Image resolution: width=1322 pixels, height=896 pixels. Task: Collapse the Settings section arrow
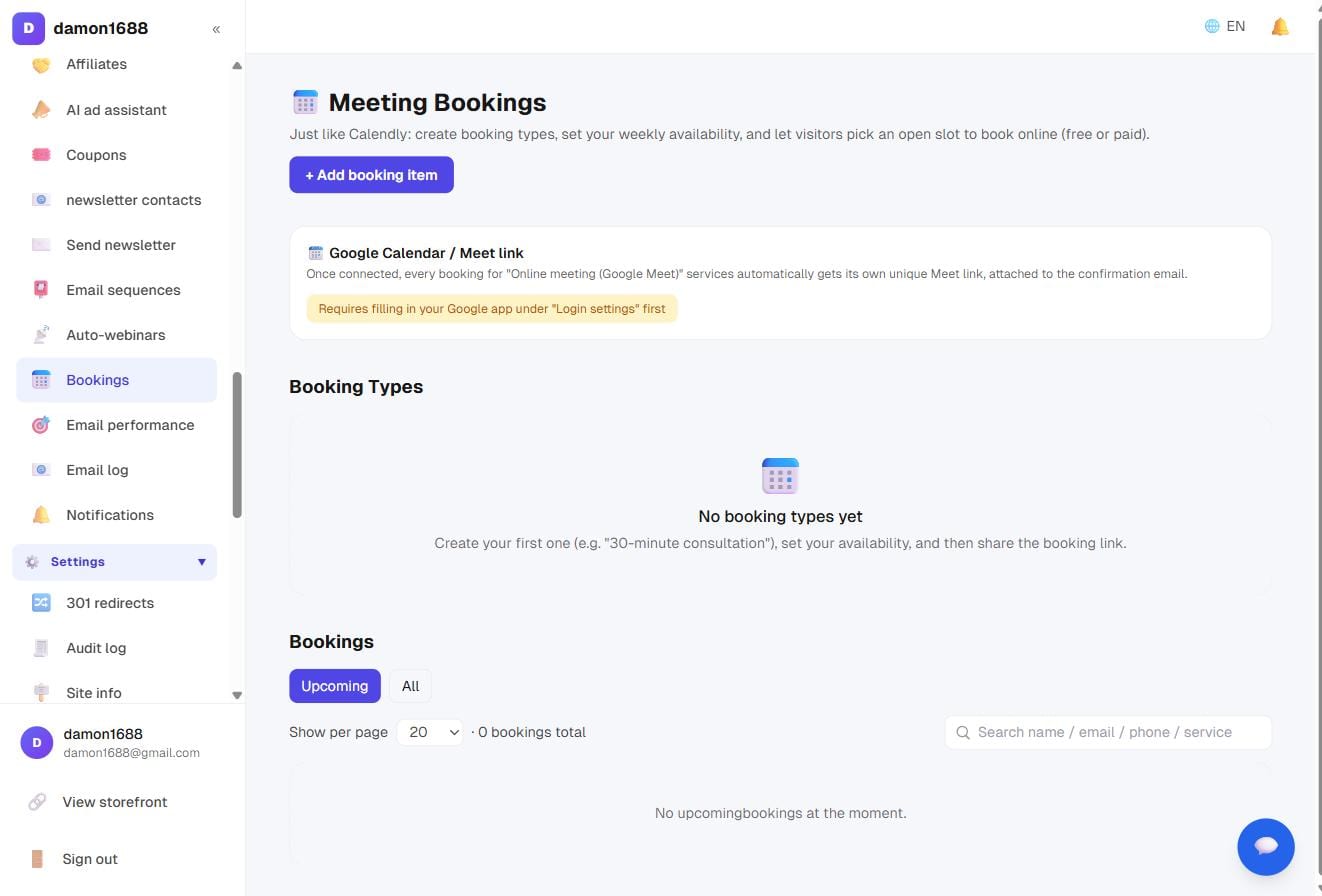[x=201, y=562]
